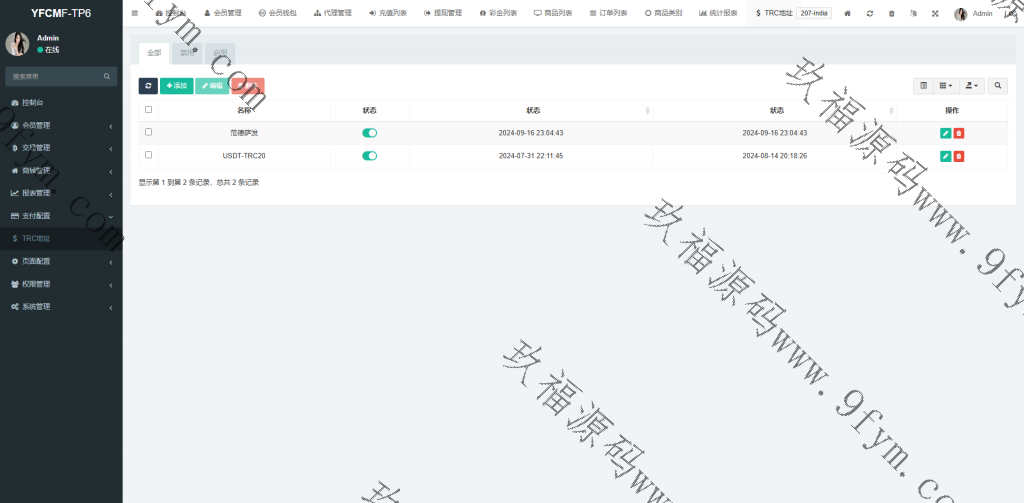Expand 会员管理 in the sidebar
1024x503 pixels.
click(60, 125)
